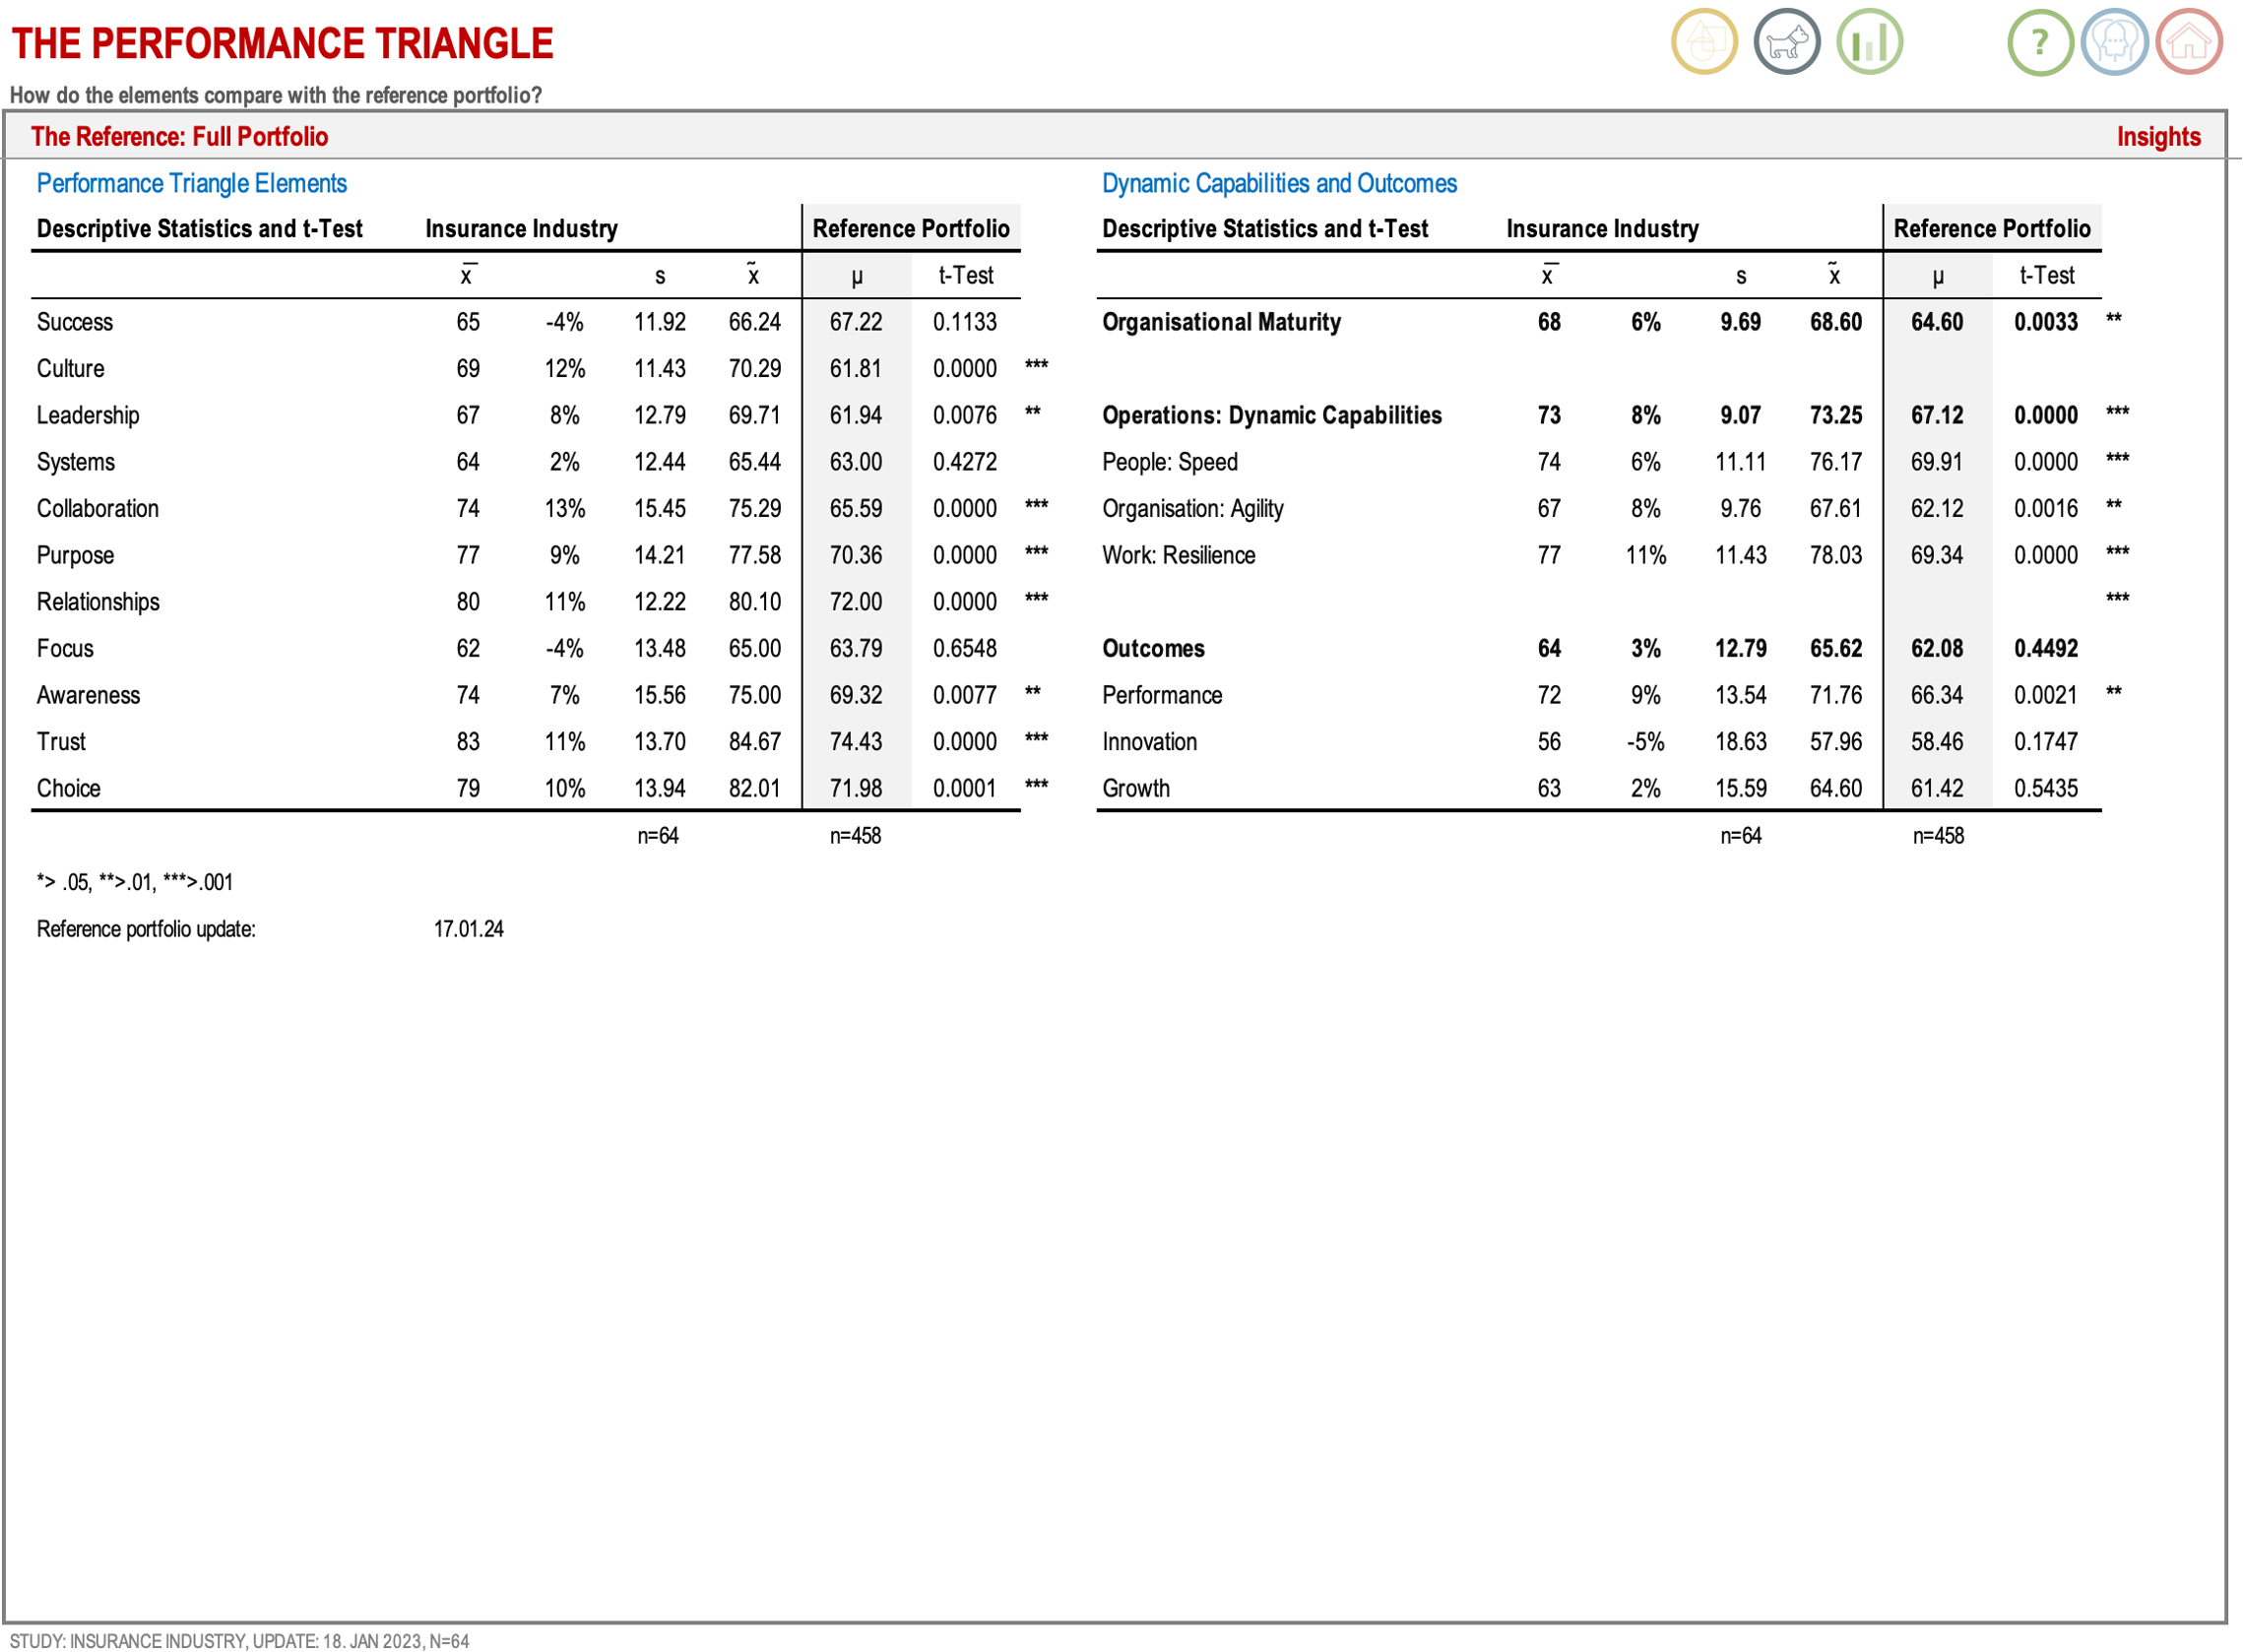This screenshot has width=2243, height=1652.
Task: Click the Growth t-Test value 0.5435
Action: [x=2047, y=789]
